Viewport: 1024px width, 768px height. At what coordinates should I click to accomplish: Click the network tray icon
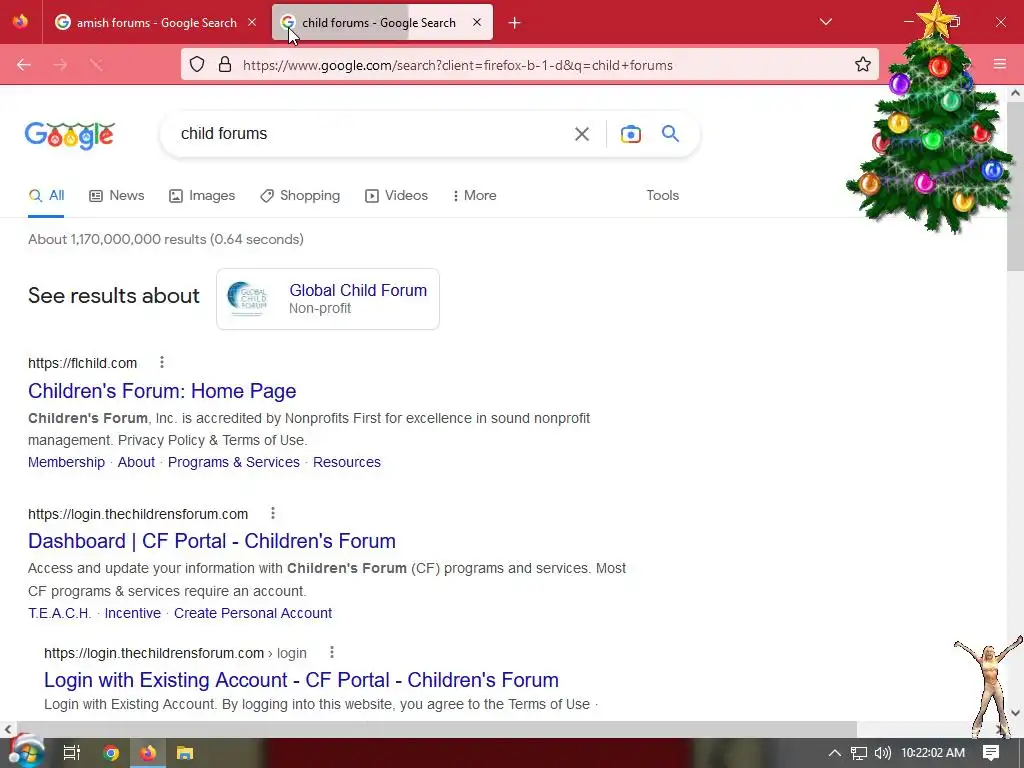[x=859, y=753]
